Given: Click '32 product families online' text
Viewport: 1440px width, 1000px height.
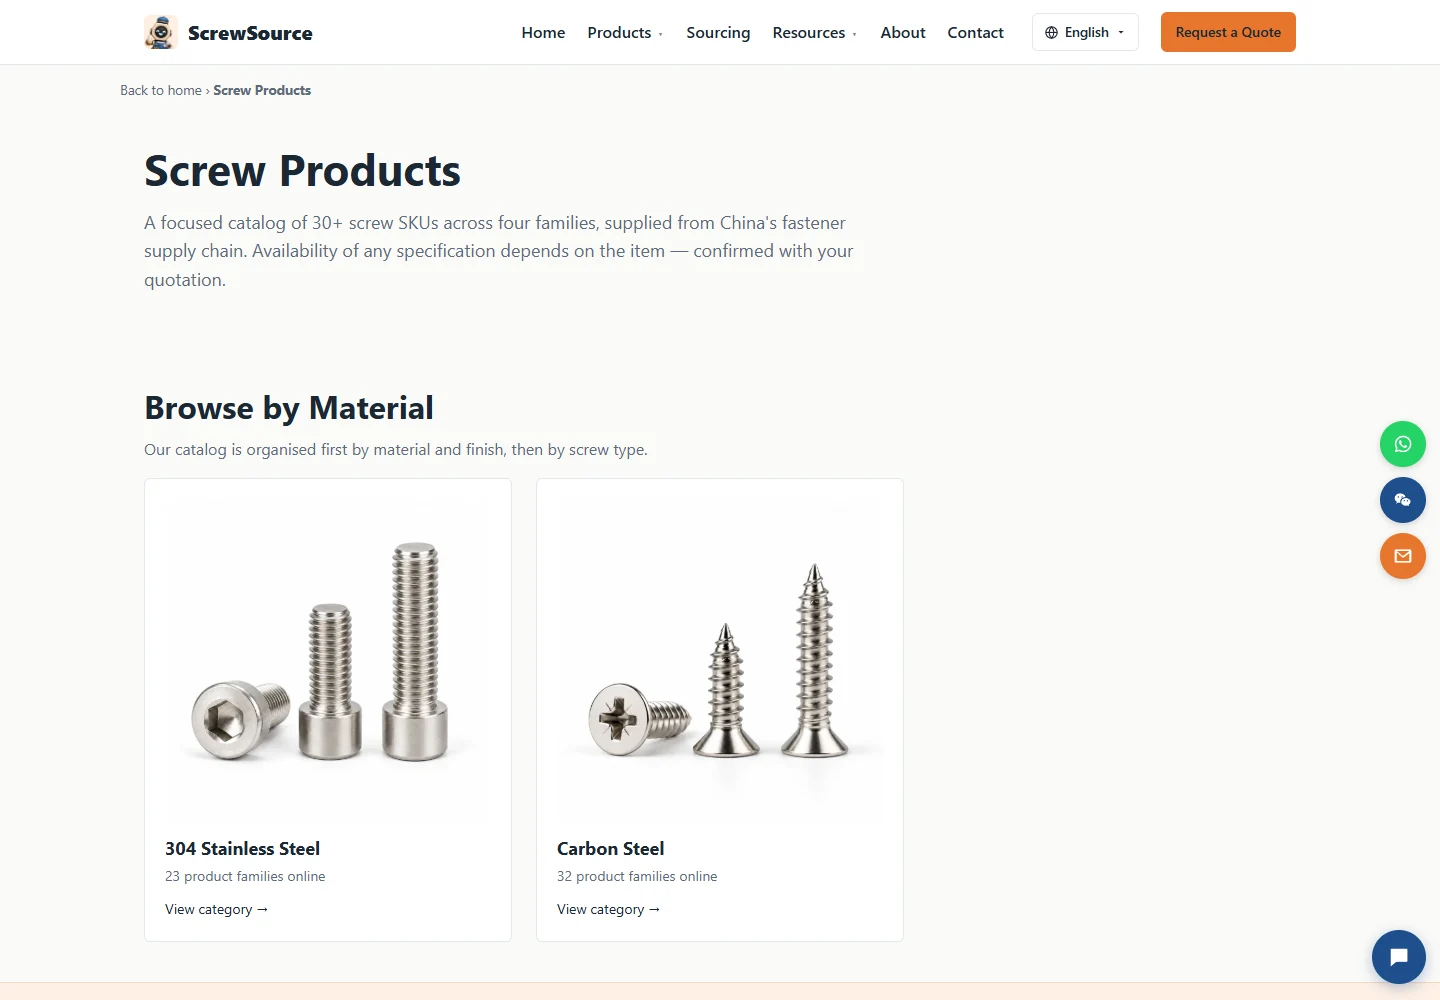Looking at the screenshot, I should click(x=637, y=876).
